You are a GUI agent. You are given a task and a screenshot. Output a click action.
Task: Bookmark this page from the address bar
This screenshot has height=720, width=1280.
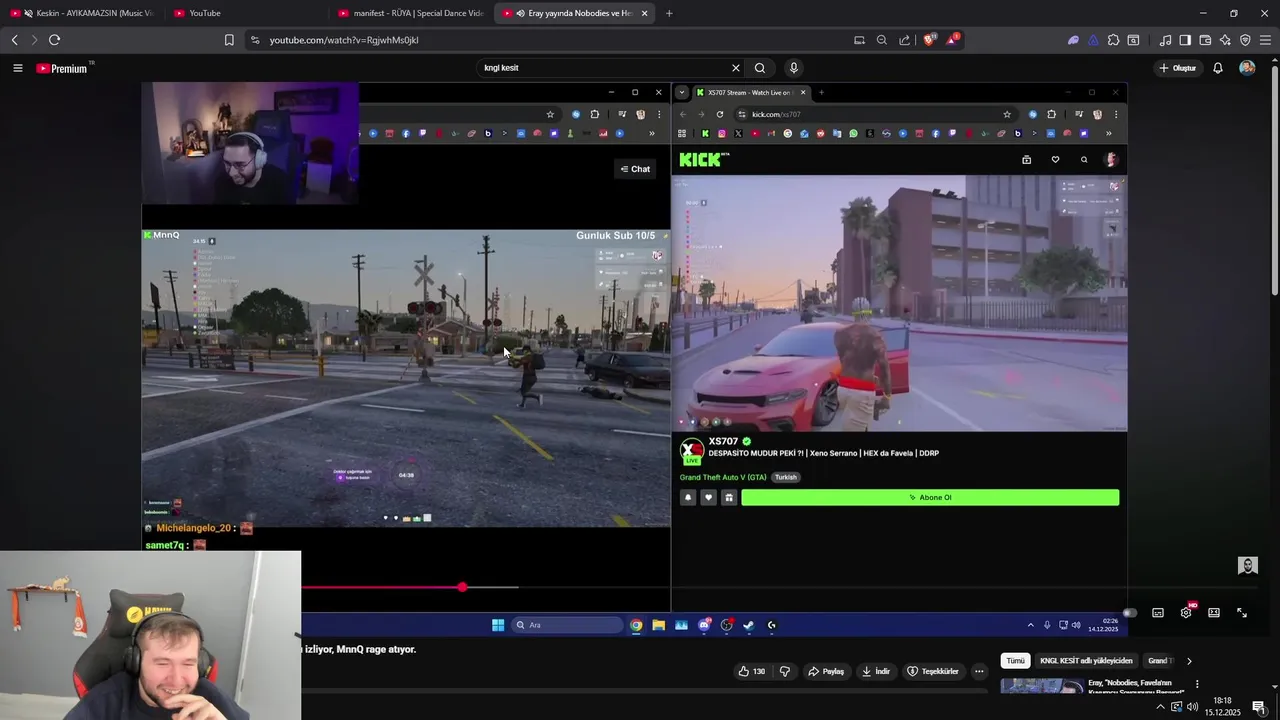click(x=229, y=40)
